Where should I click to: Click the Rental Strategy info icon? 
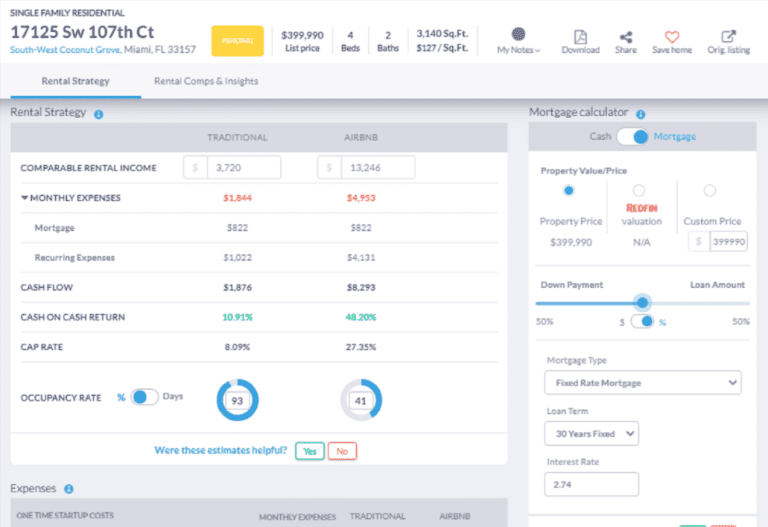coord(99,114)
